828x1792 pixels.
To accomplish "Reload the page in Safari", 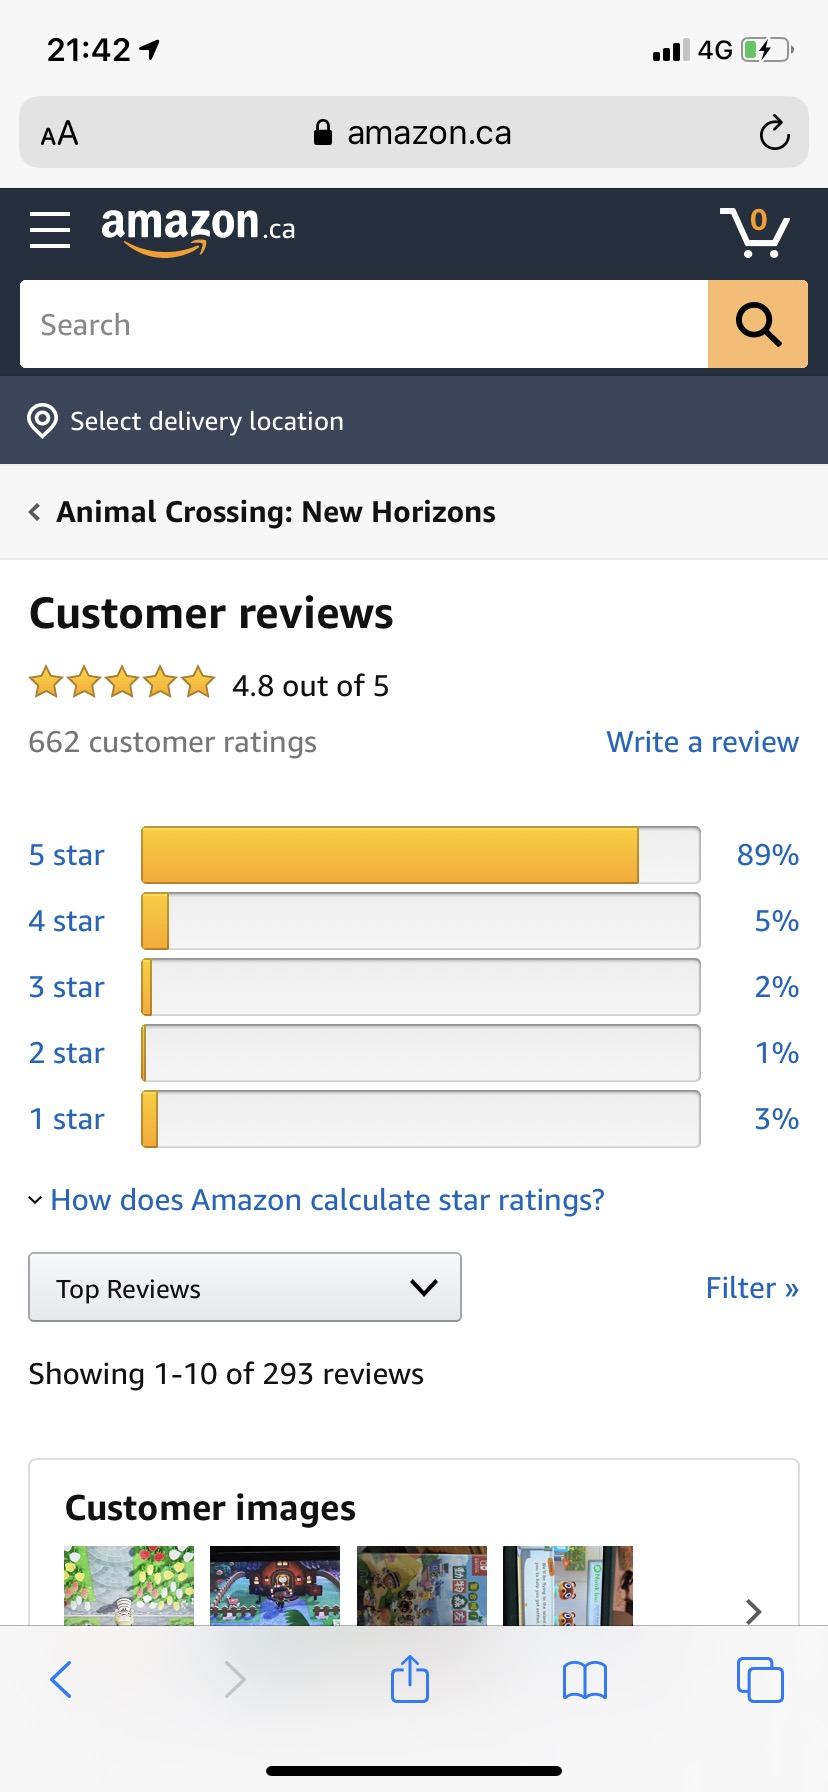I will coord(774,133).
